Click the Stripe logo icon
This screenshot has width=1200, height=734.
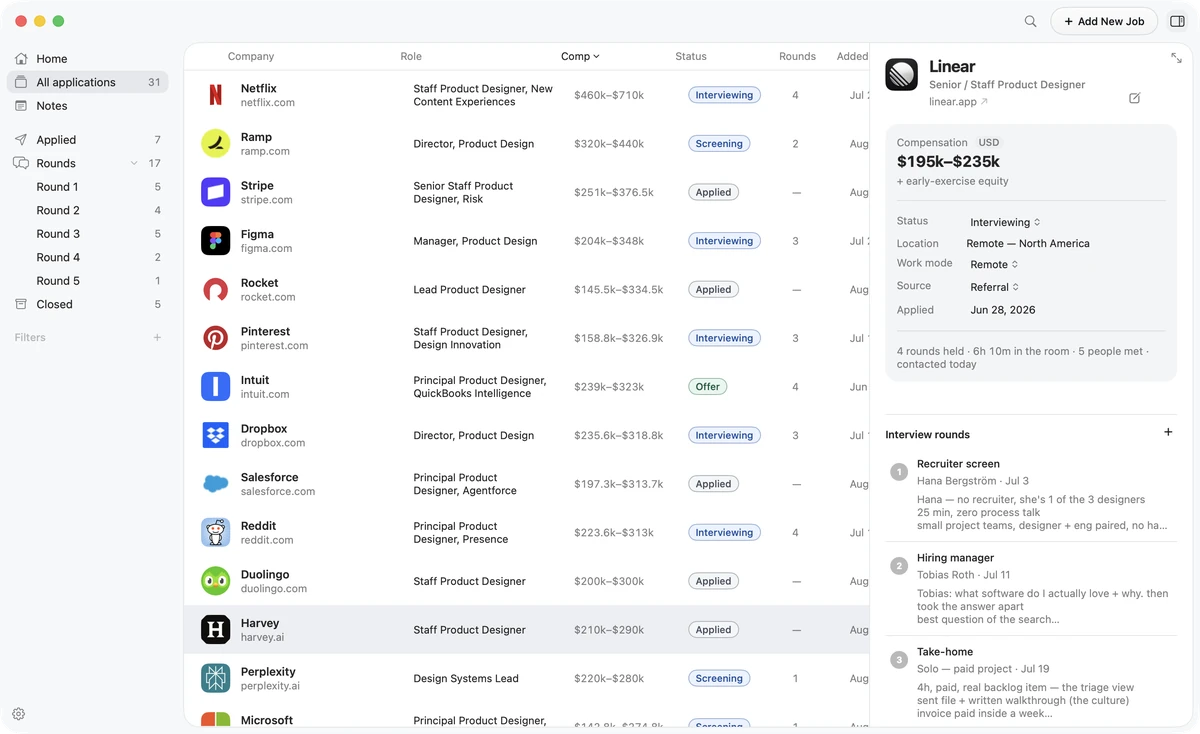click(x=215, y=192)
